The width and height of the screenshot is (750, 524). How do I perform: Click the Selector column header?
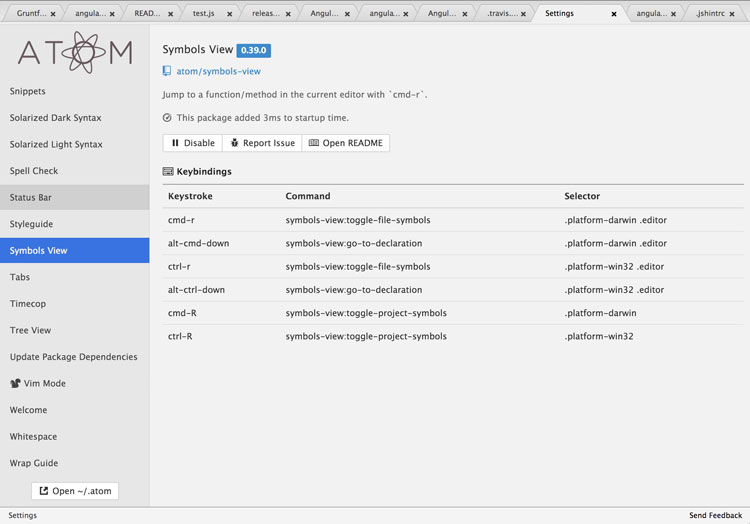coord(582,196)
